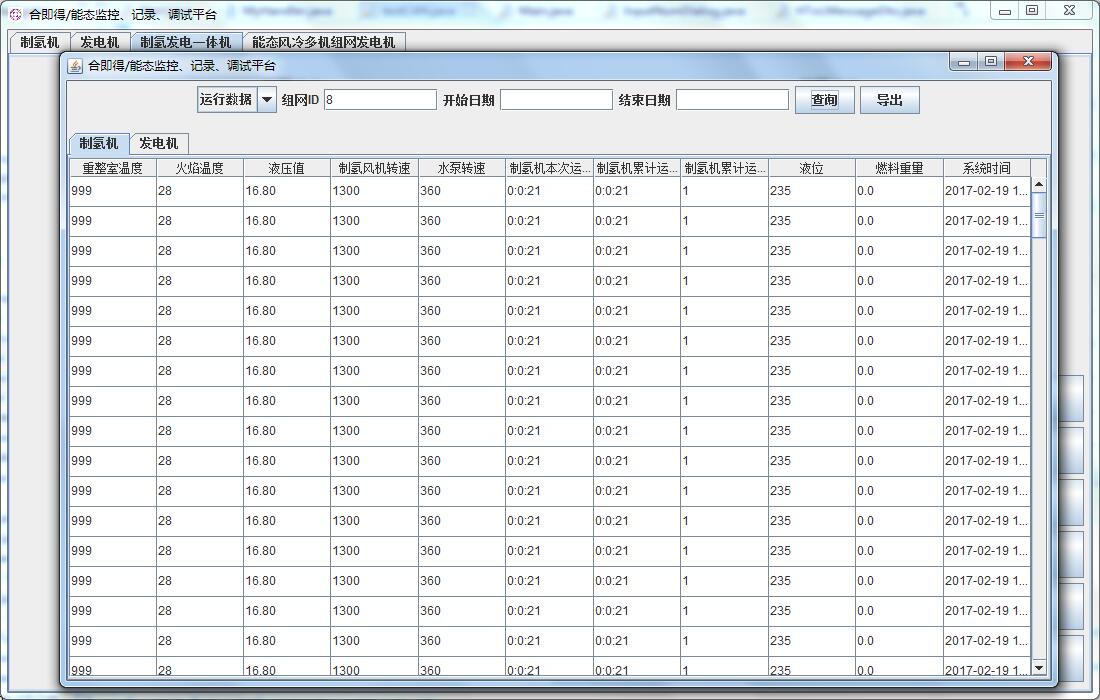Click the 查询 button
The width and height of the screenshot is (1100, 700).
pyautogui.click(x=824, y=100)
